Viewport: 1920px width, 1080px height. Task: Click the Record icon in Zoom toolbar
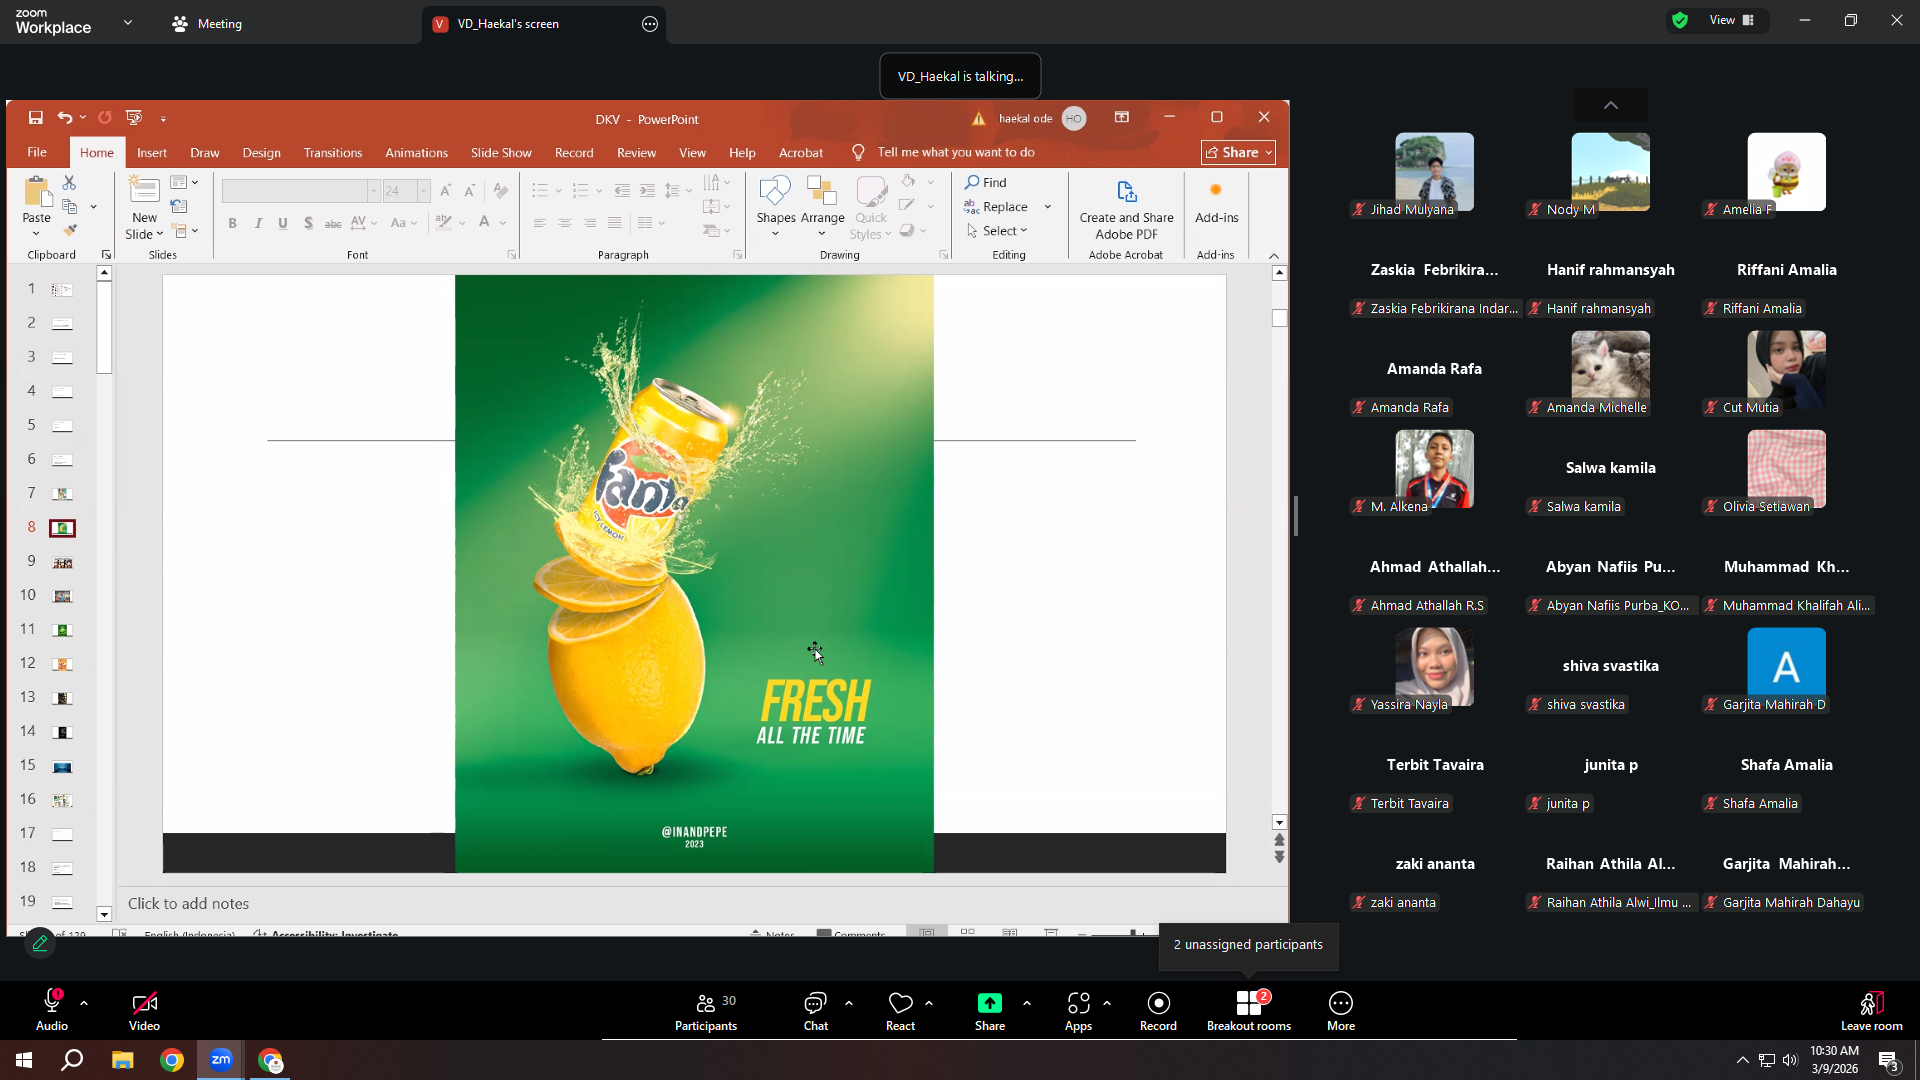point(1158,1003)
